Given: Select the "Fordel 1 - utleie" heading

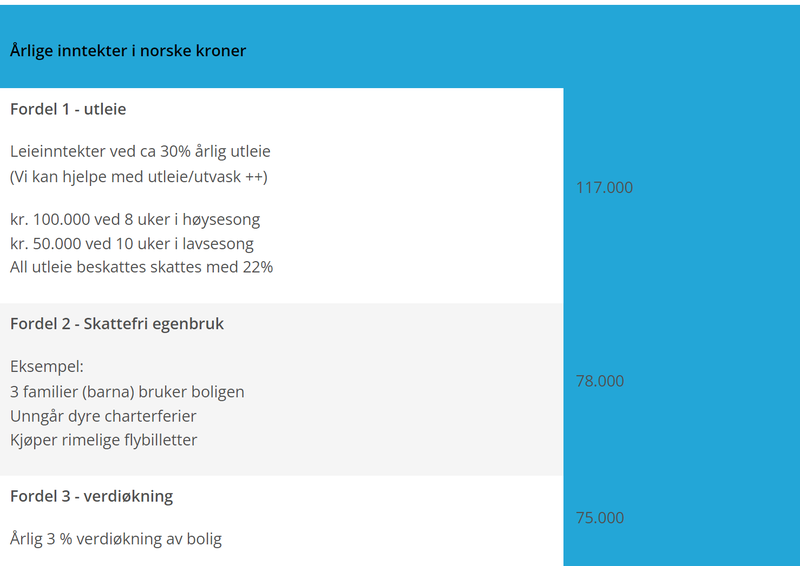Looking at the screenshot, I should [x=68, y=109].
